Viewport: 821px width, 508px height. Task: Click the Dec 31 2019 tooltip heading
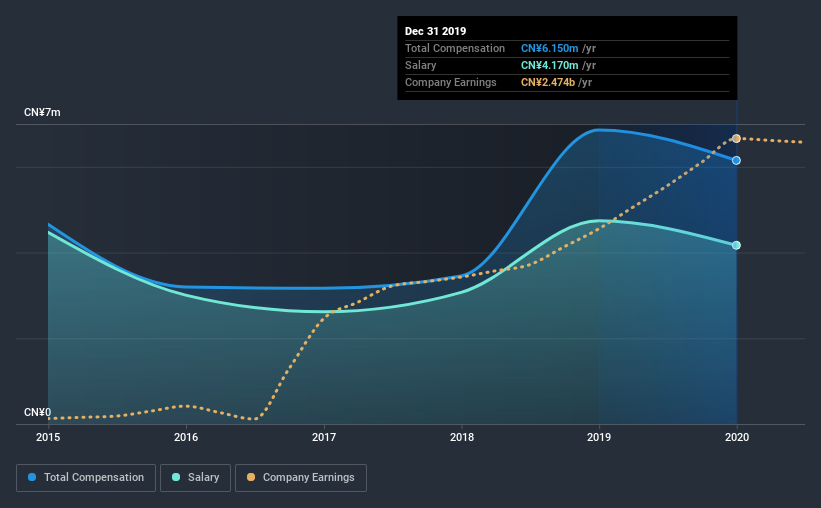(435, 31)
